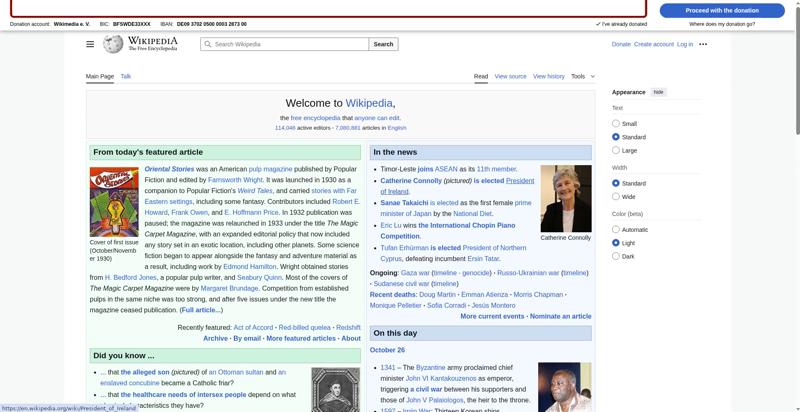This screenshot has width=800, height=412.
Task: Select Small text size option
Action: 616,124
